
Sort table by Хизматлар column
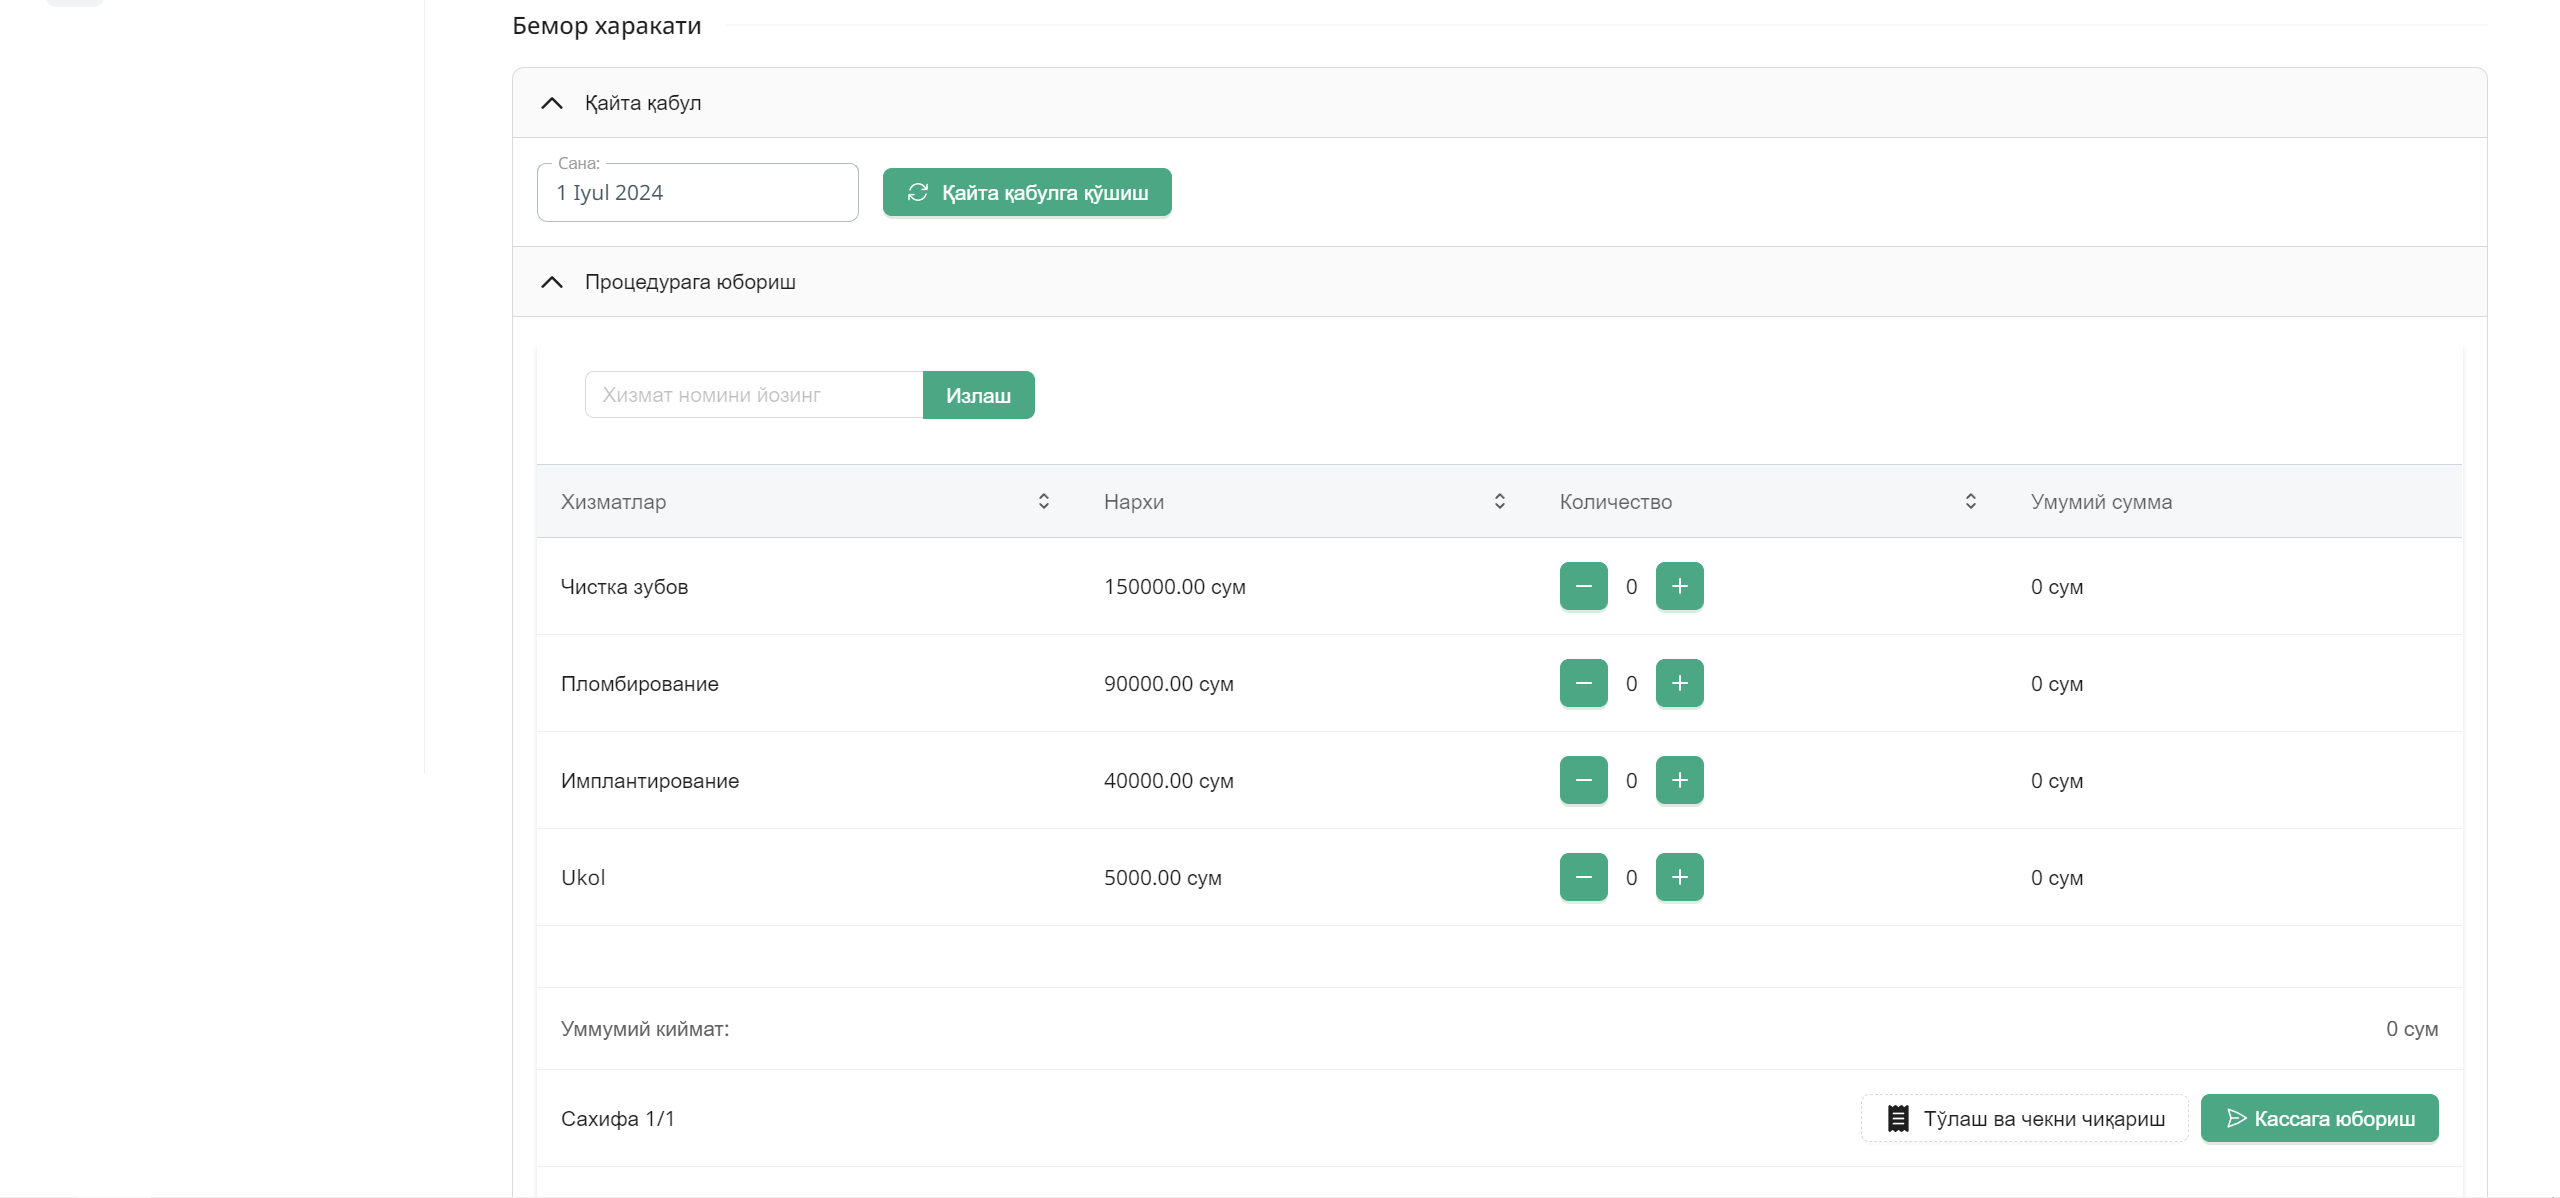click(1043, 501)
